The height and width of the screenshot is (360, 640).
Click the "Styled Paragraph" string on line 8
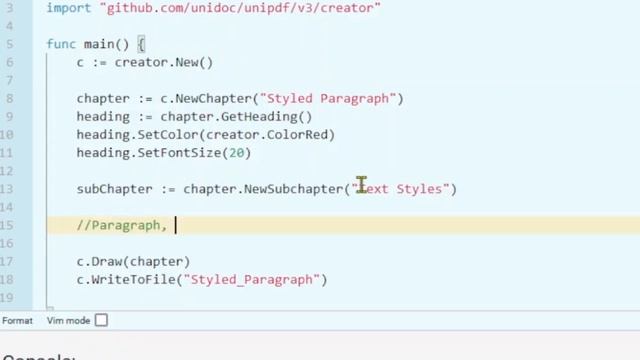[328, 99]
